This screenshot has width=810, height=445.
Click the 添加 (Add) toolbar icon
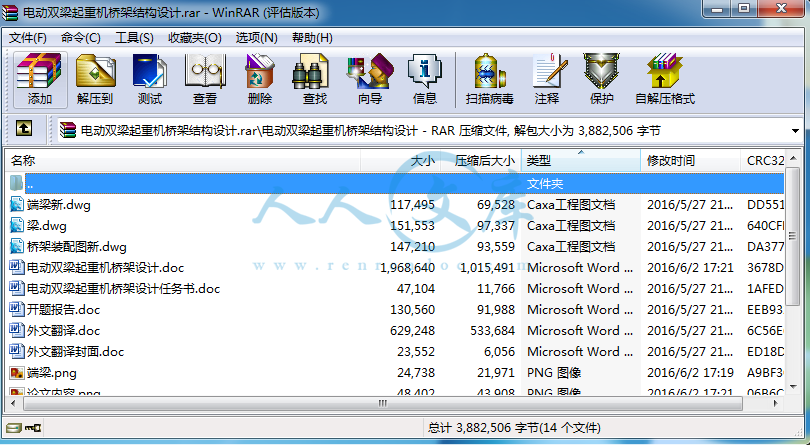tap(40, 80)
